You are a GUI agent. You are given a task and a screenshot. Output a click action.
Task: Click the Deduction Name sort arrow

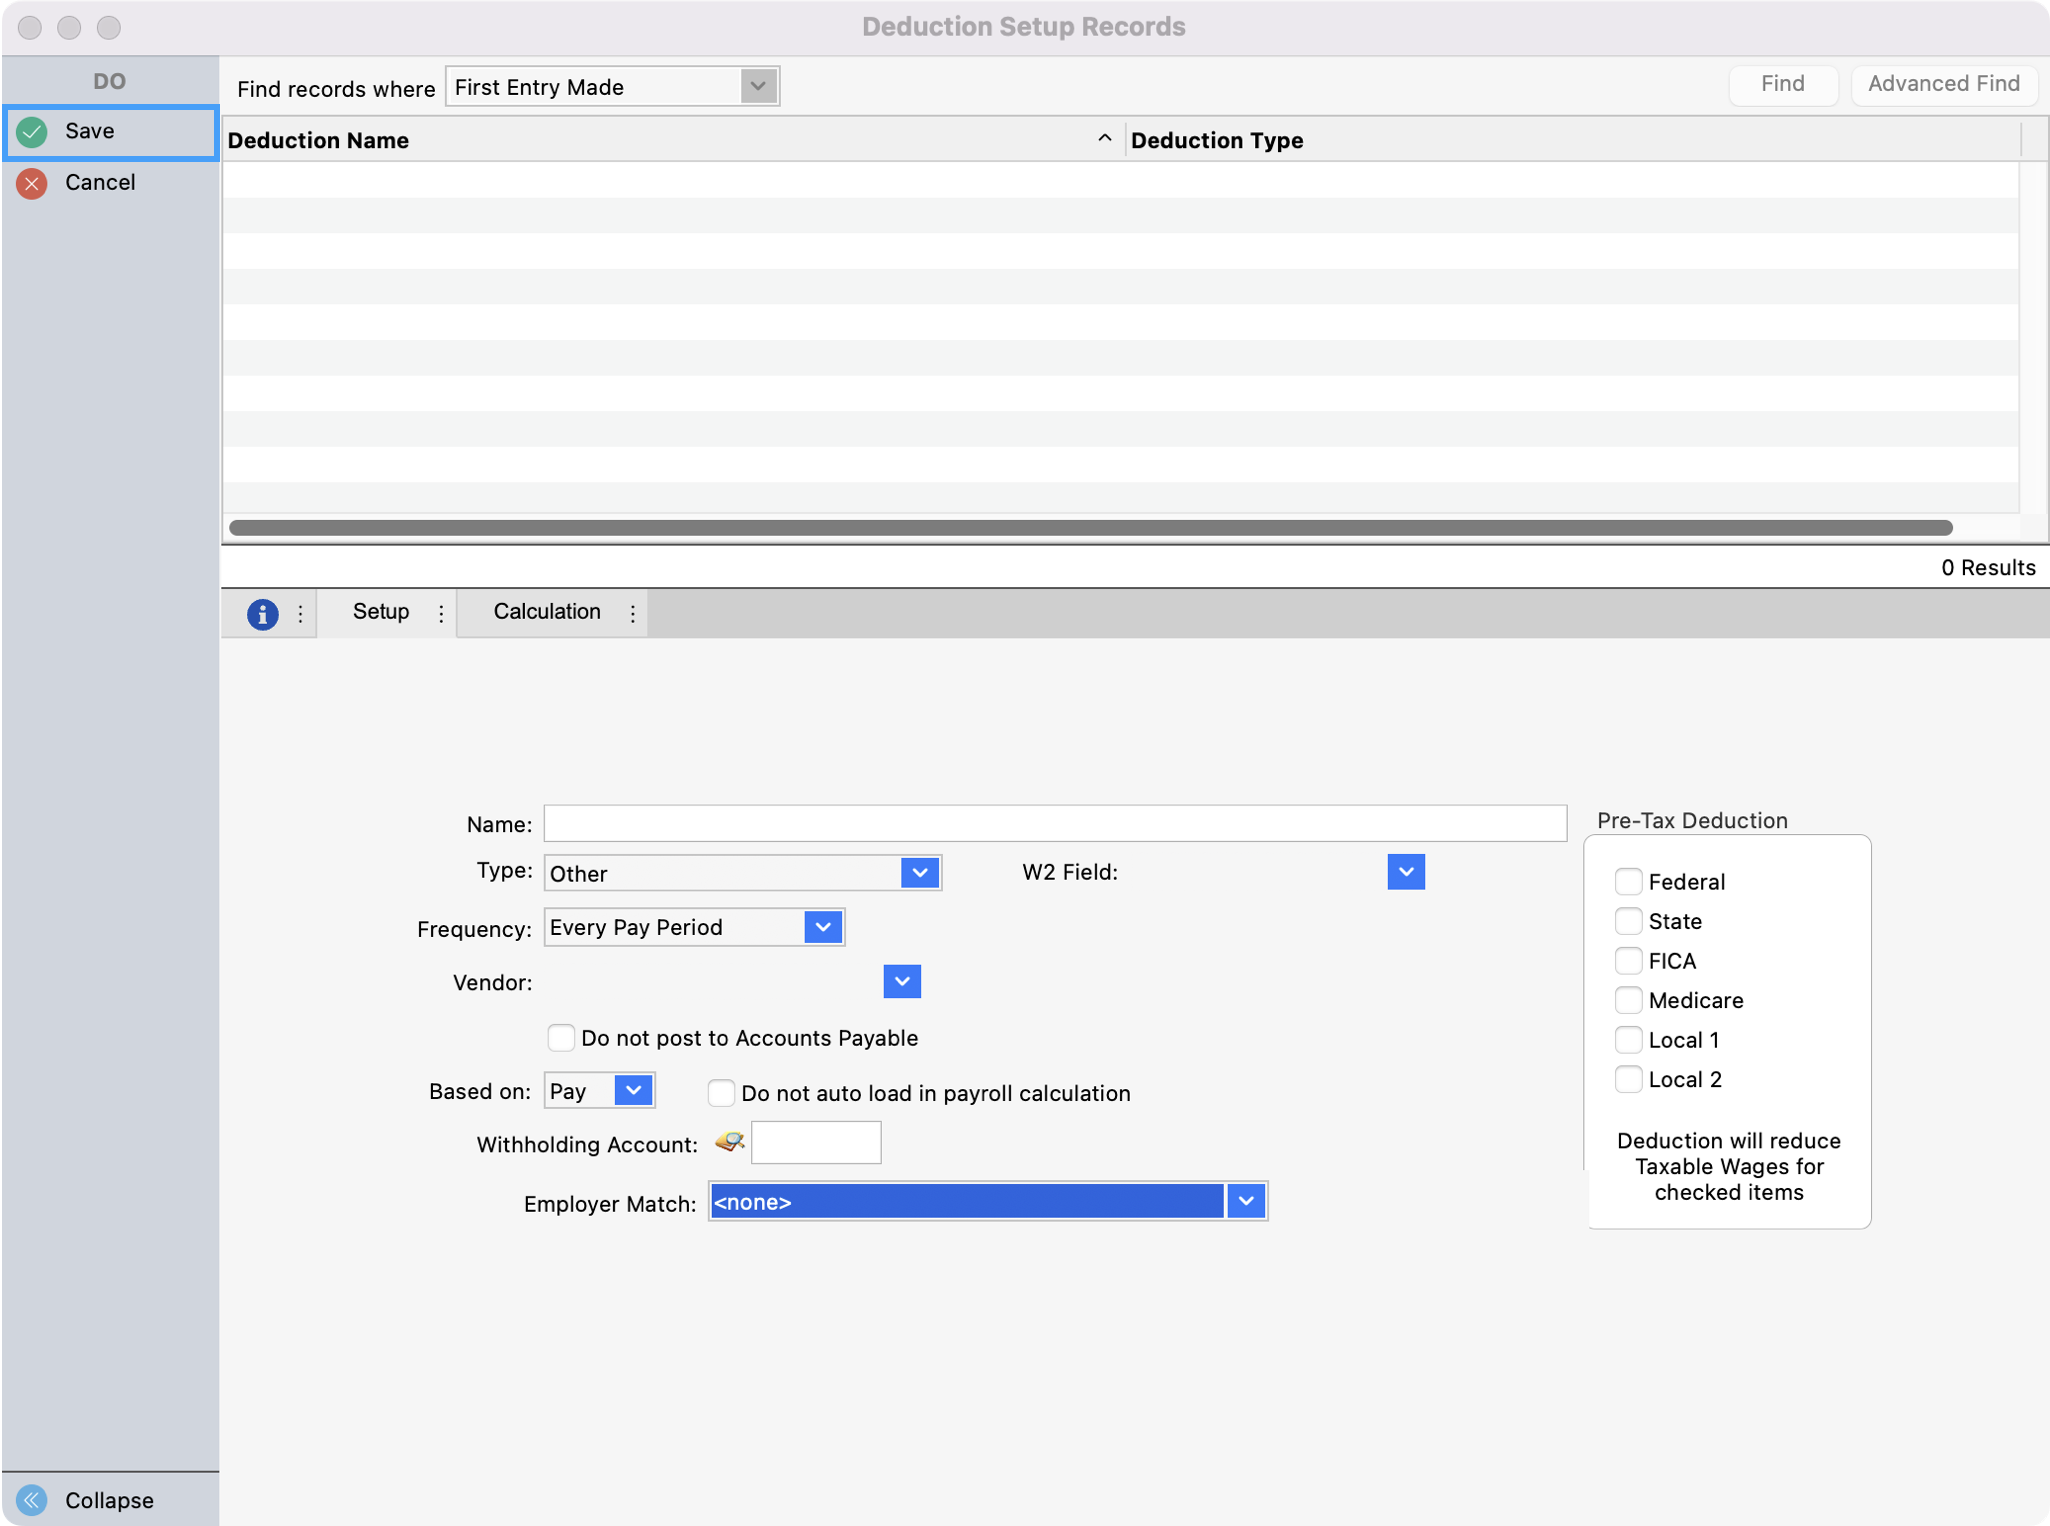pos(1104,139)
